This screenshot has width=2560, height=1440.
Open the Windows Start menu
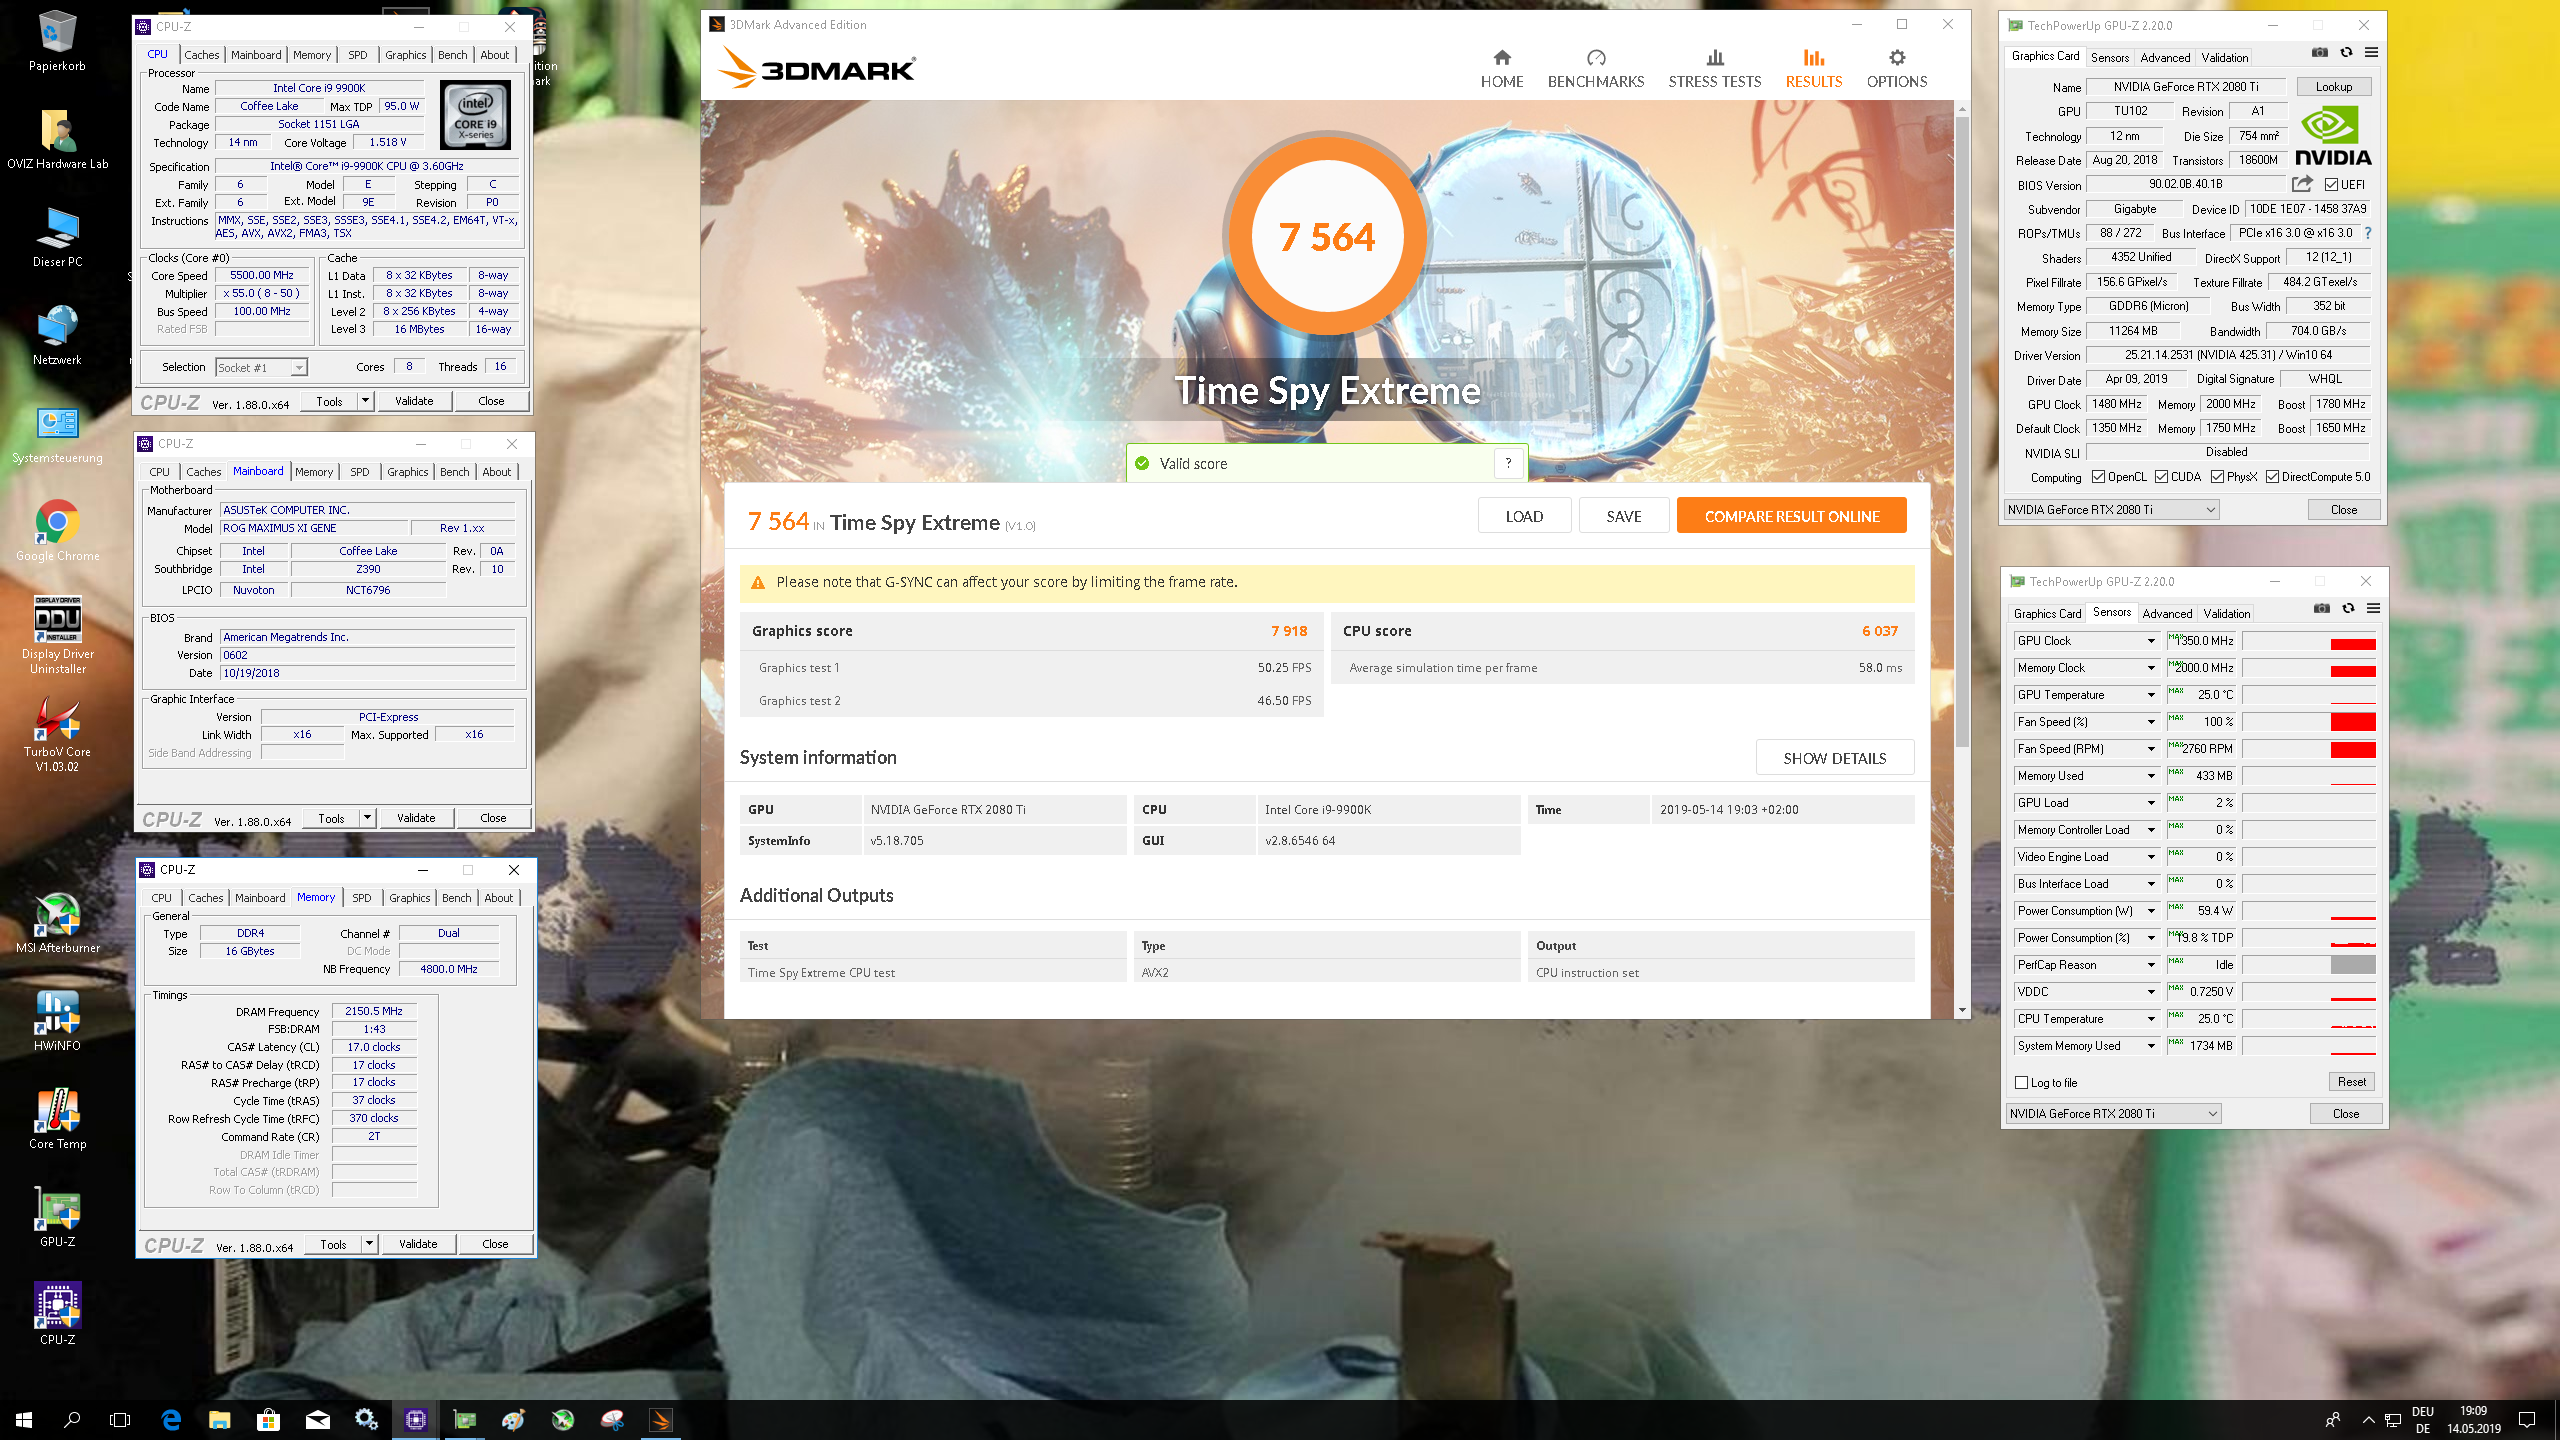click(24, 1419)
